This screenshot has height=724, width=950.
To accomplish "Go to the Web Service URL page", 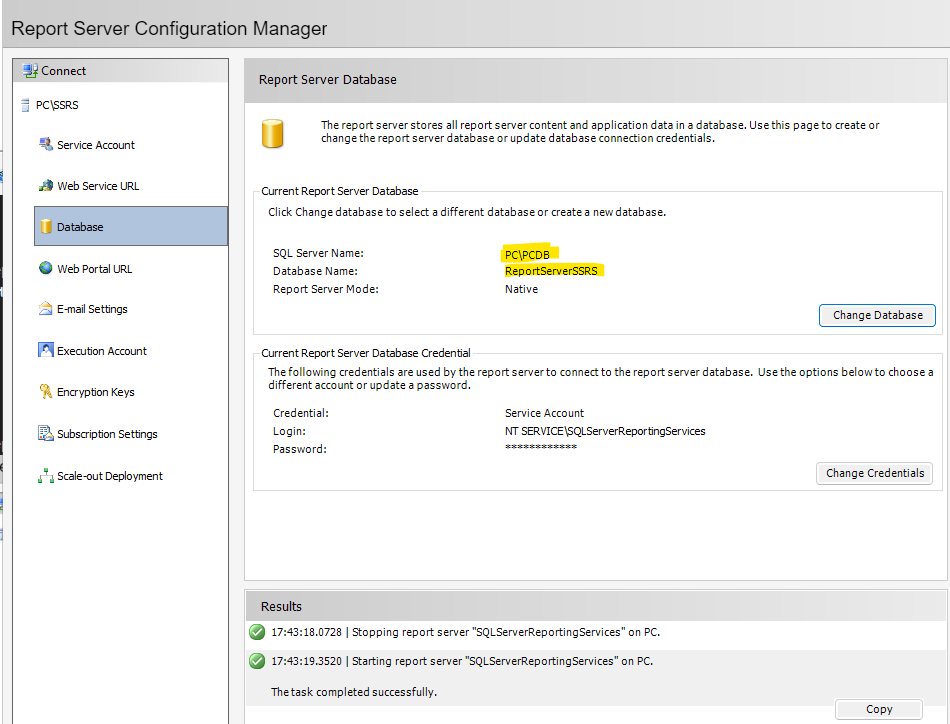I will pyautogui.click(x=98, y=186).
